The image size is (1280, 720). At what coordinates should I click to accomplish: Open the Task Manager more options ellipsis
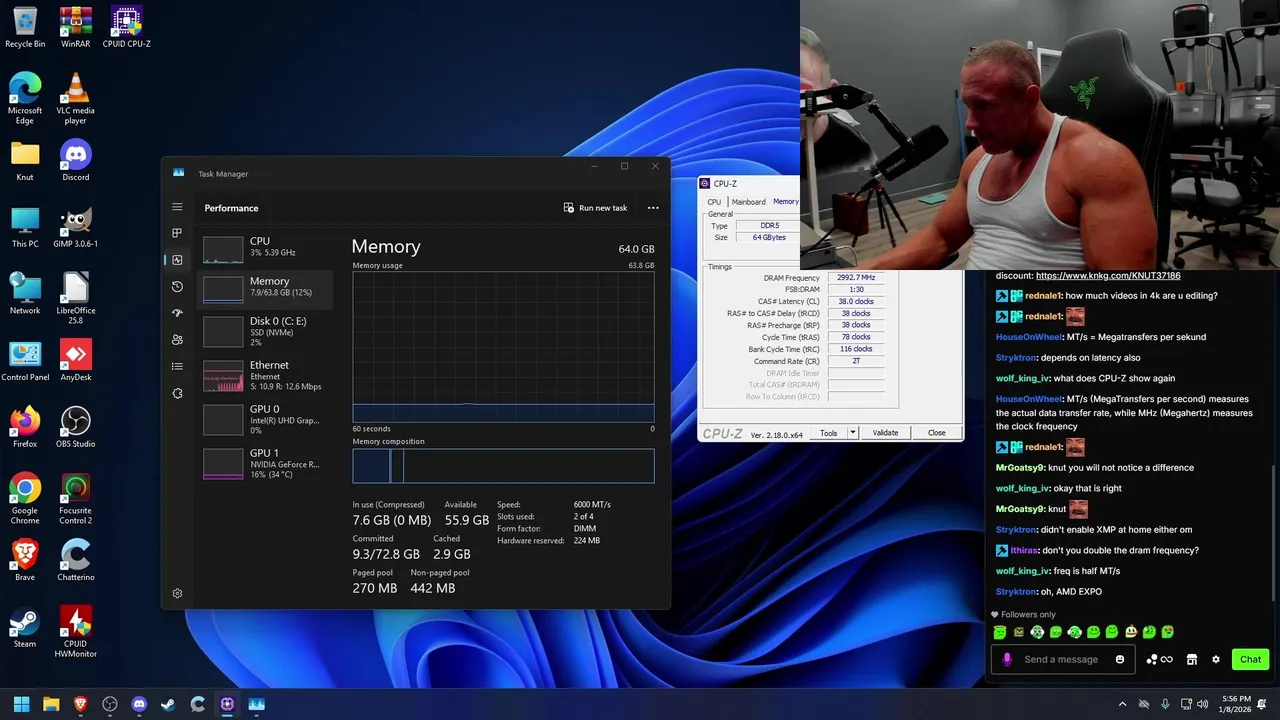point(653,208)
